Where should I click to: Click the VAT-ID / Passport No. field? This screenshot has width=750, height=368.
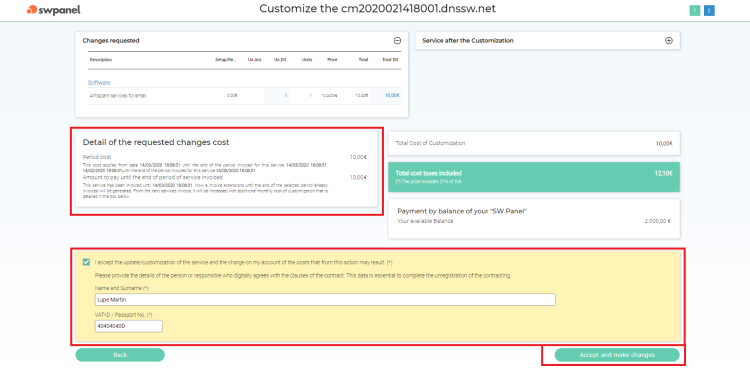129,326
